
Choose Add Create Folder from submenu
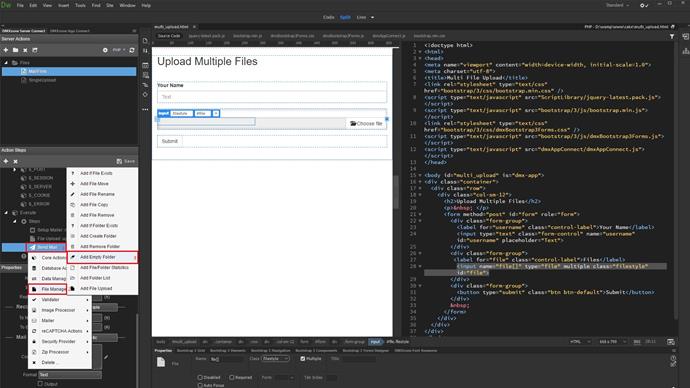point(103,236)
